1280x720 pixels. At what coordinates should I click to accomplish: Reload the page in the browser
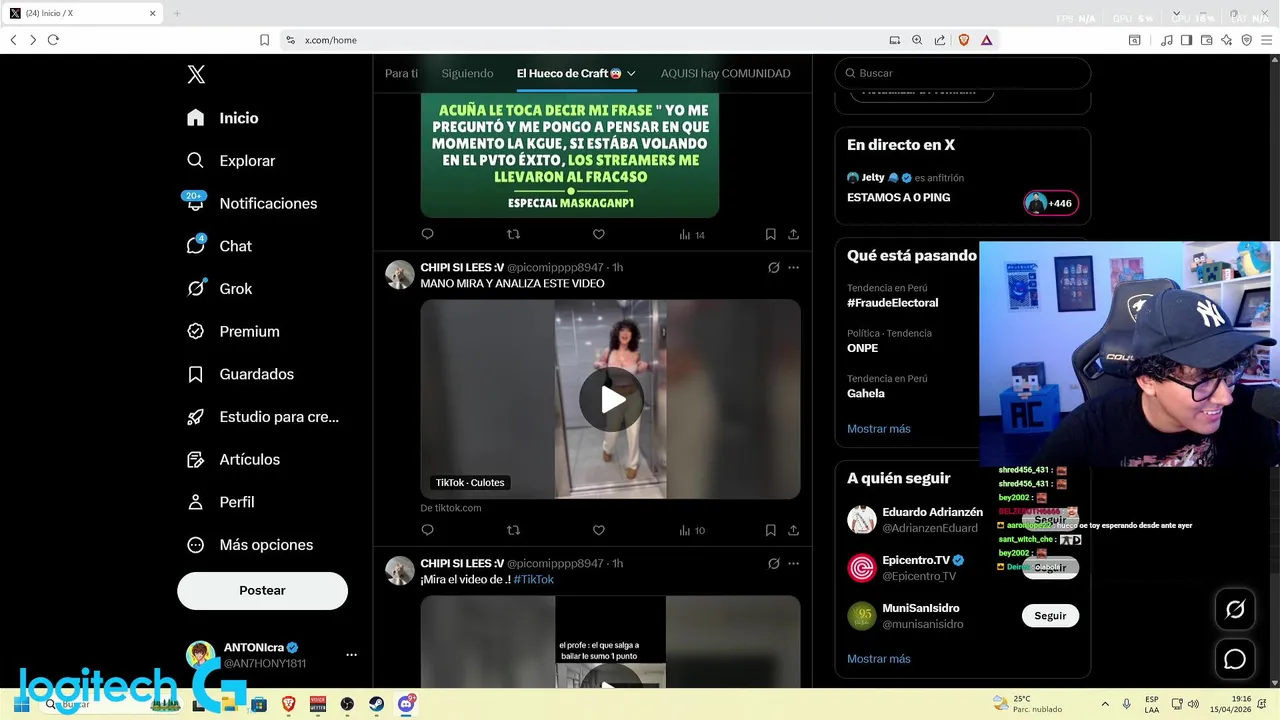tap(53, 40)
